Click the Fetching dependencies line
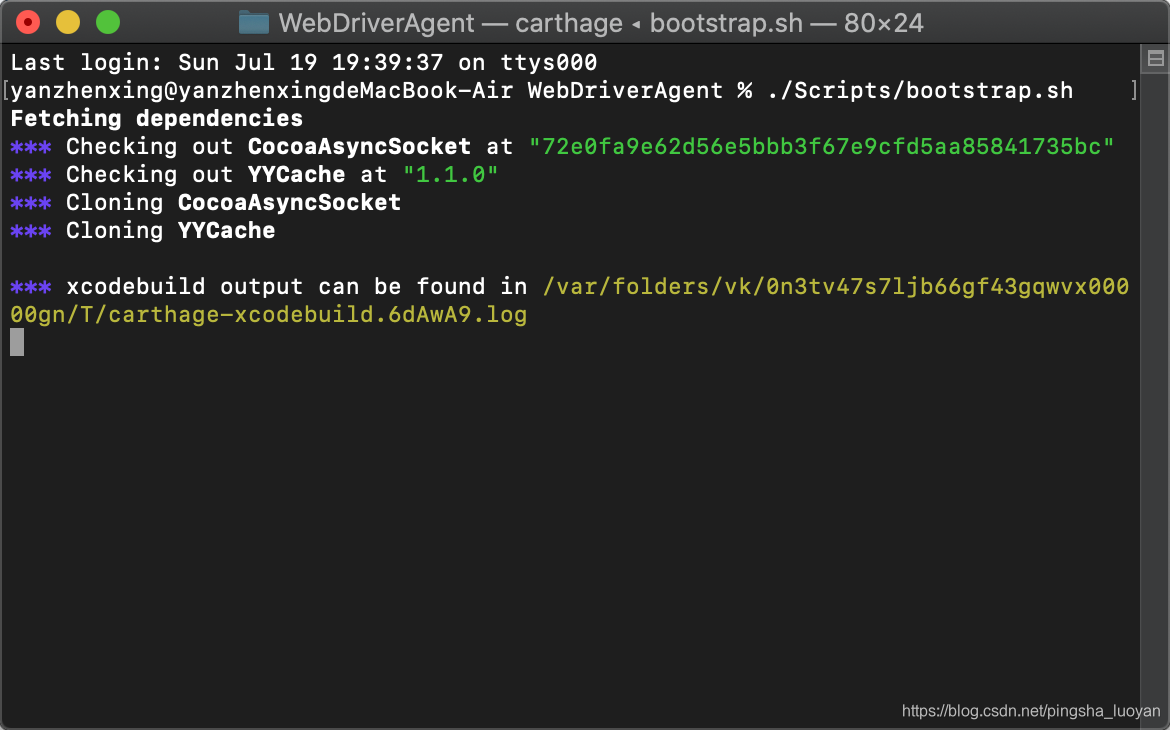Viewport: 1170px width, 730px height. tap(155, 118)
